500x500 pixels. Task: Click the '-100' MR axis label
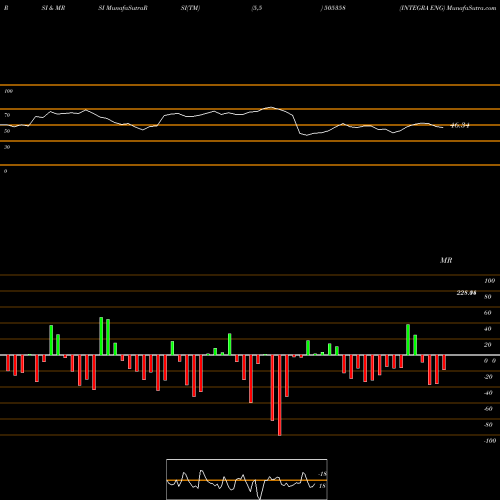coord(490,441)
